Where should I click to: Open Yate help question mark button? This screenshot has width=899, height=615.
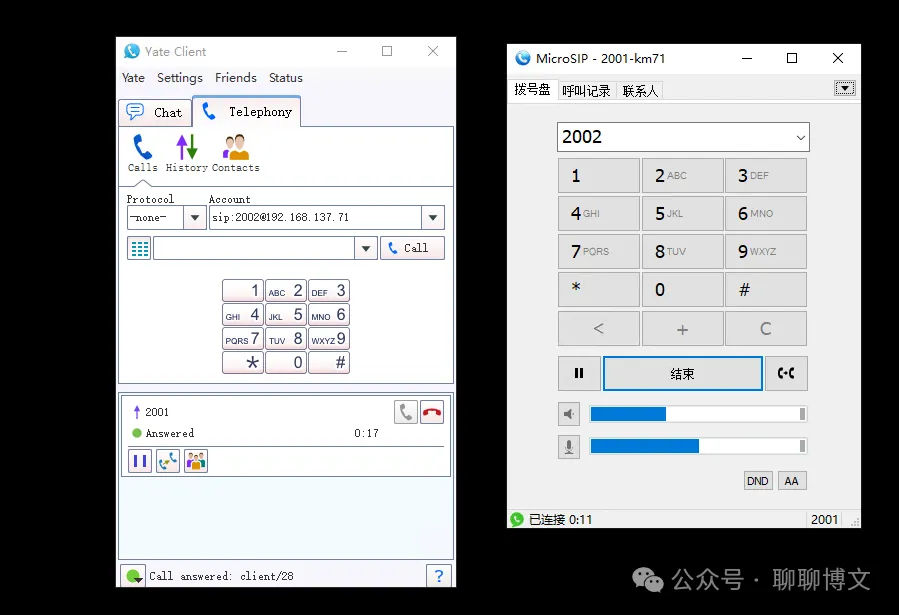click(439, 576)
